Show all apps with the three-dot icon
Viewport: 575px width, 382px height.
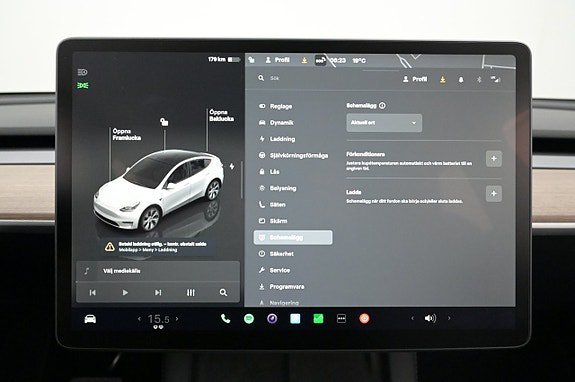[x=341, y=319]
